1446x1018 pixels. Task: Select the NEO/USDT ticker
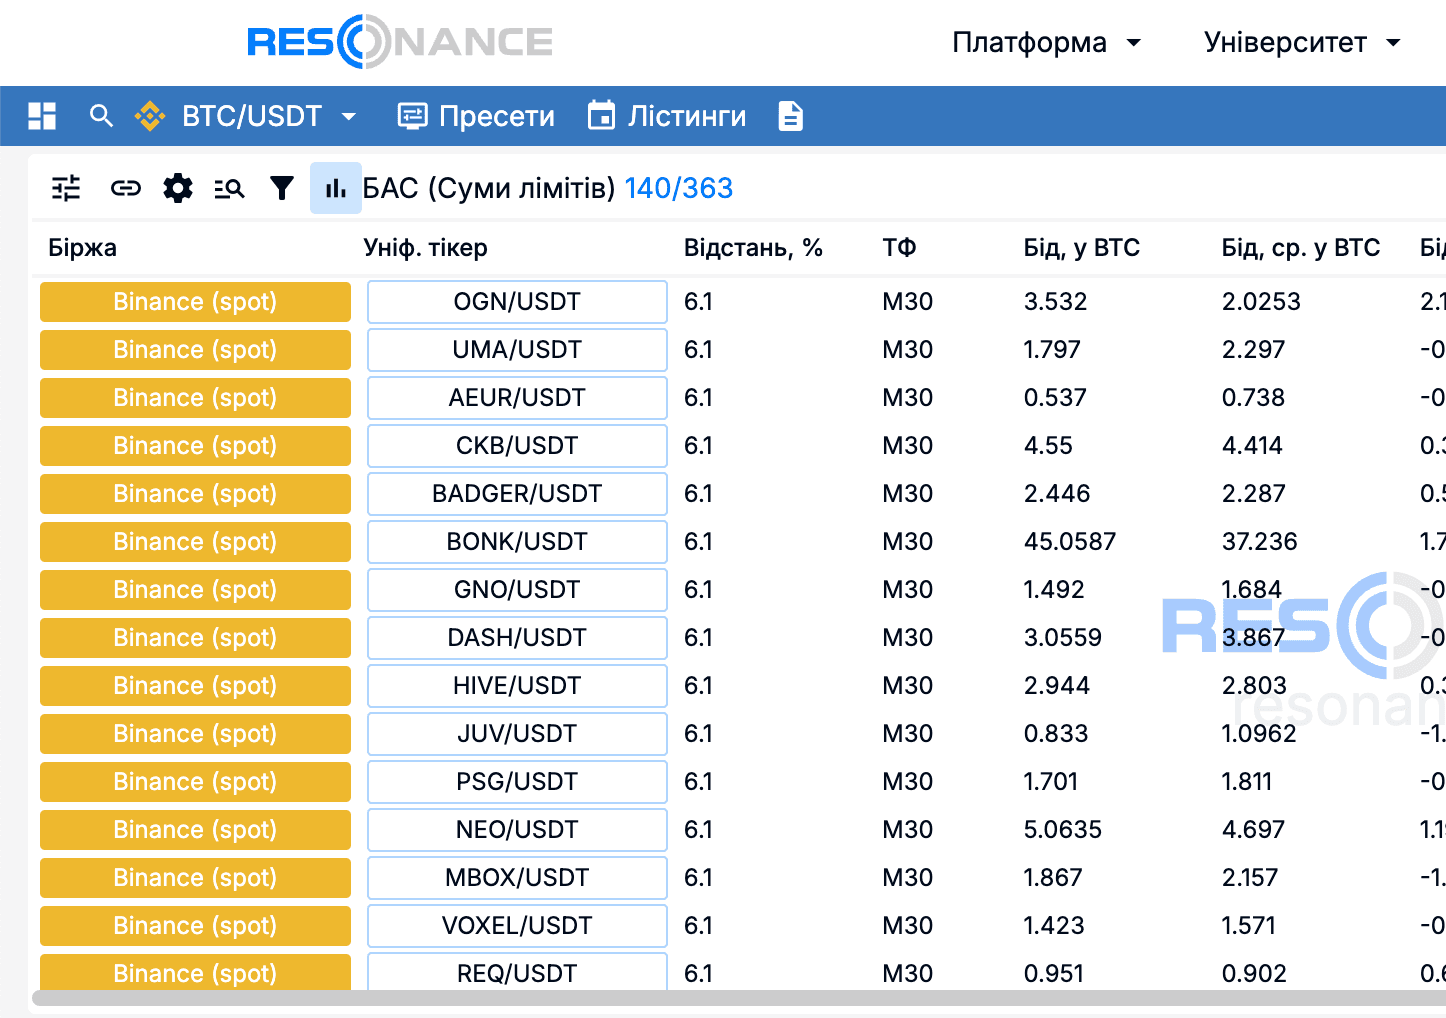tap(517, 830)
